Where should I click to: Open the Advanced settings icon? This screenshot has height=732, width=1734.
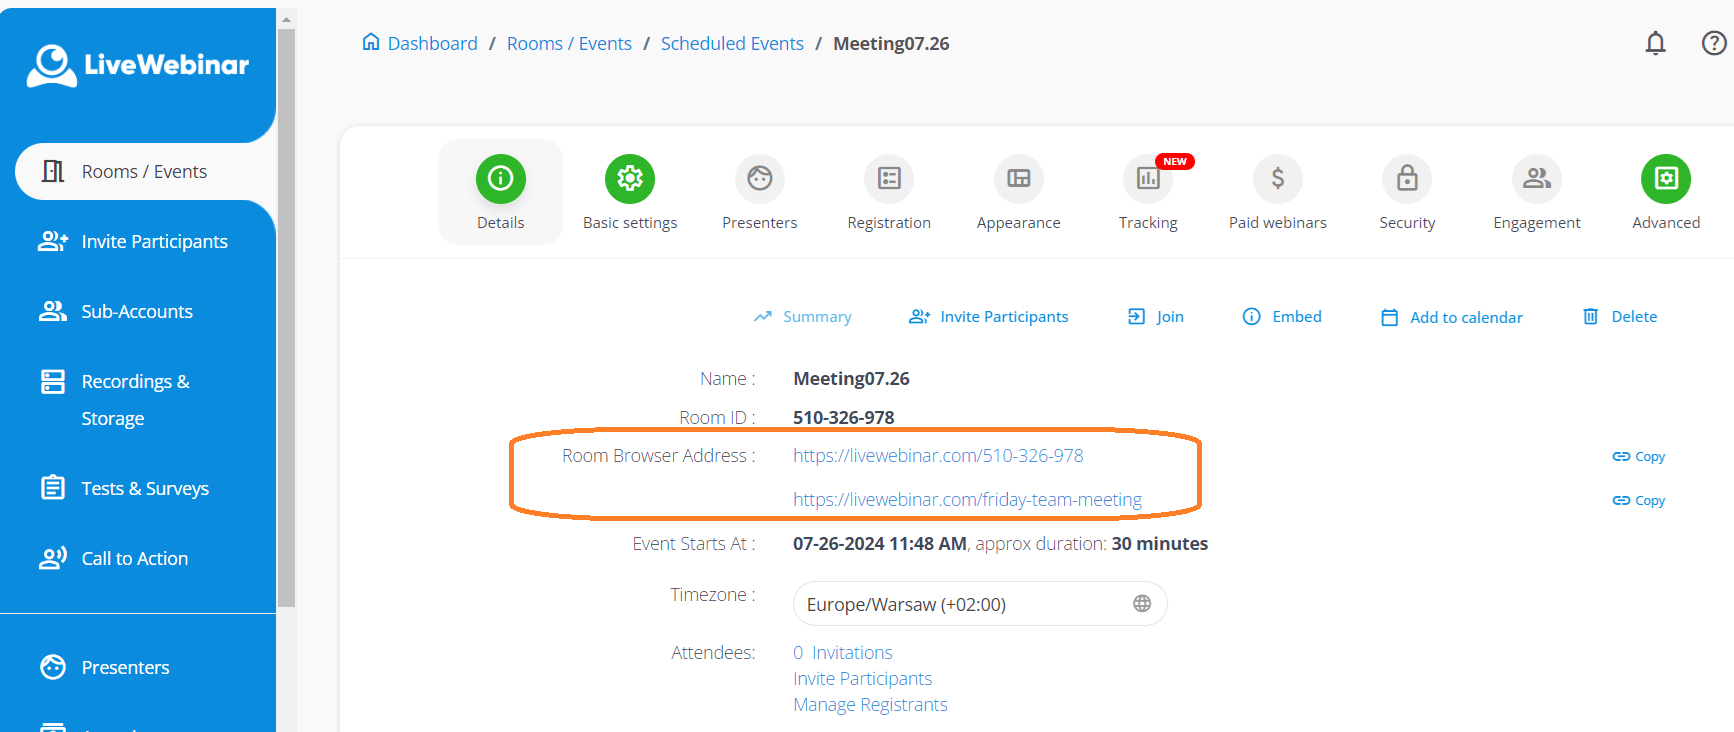1665,179
